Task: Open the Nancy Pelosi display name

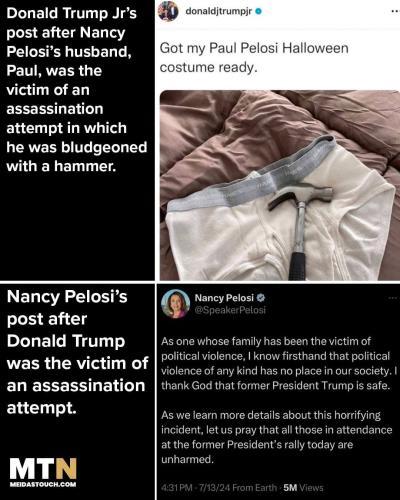Action: point(224,298)
